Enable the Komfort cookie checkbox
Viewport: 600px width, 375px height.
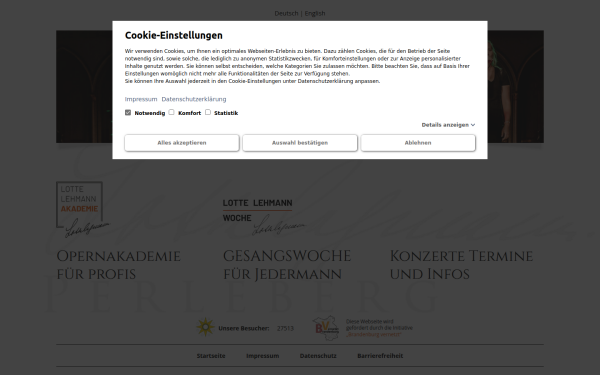coord(171,112)
